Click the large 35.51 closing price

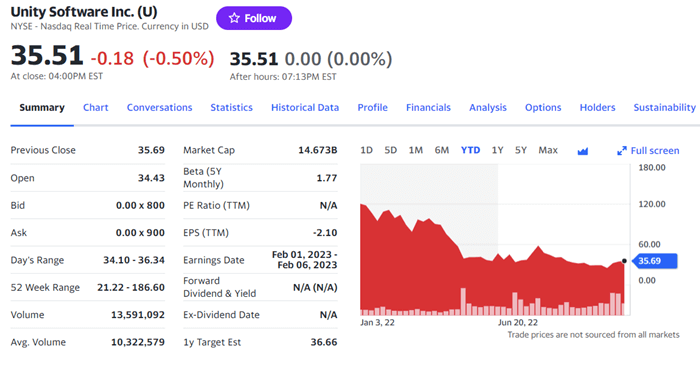point(47,56)
